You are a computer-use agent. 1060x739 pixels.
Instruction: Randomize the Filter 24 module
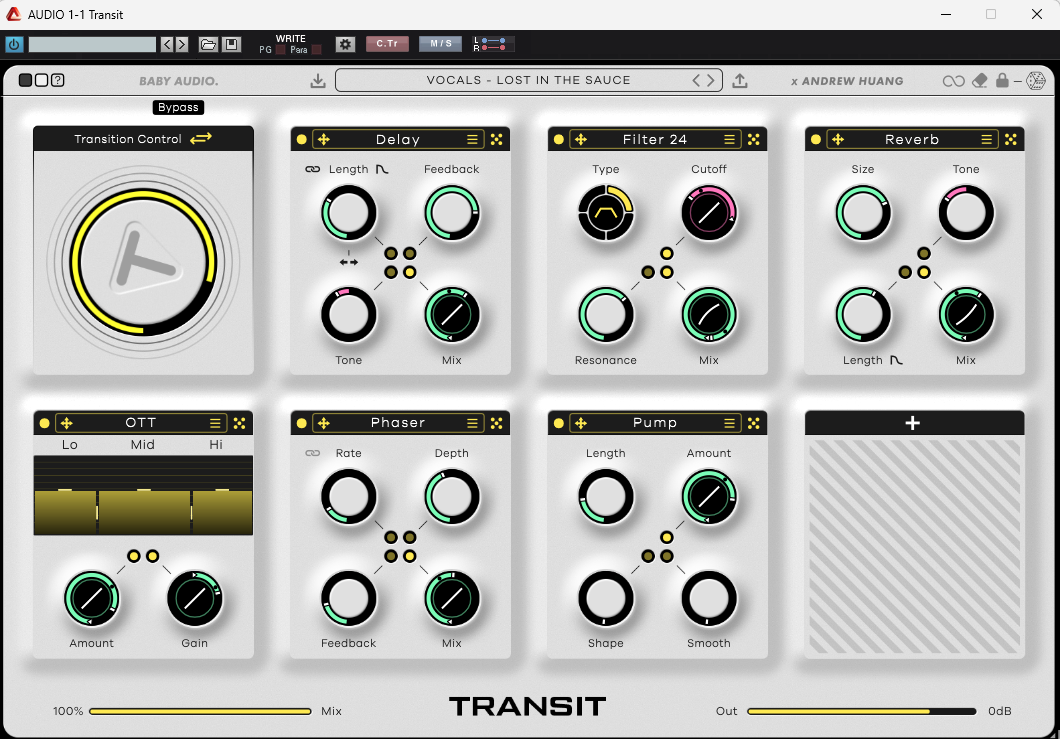754,139
